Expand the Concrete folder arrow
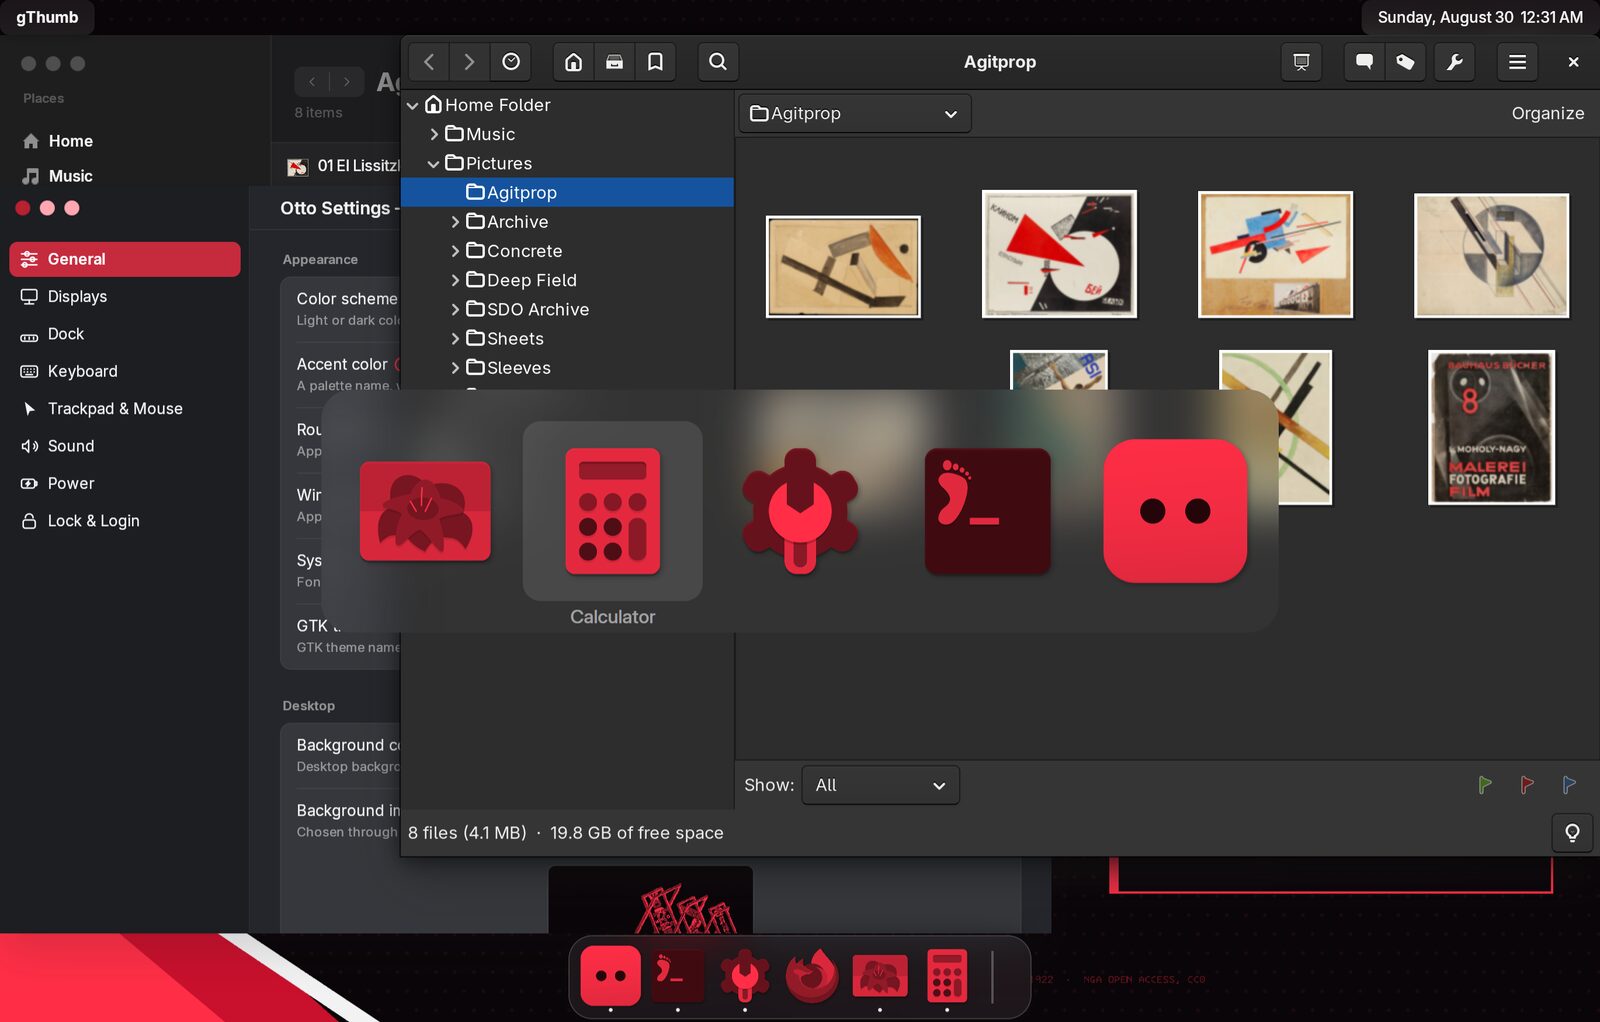This screenshot has width=1600, height=1022. click(455, 251)
